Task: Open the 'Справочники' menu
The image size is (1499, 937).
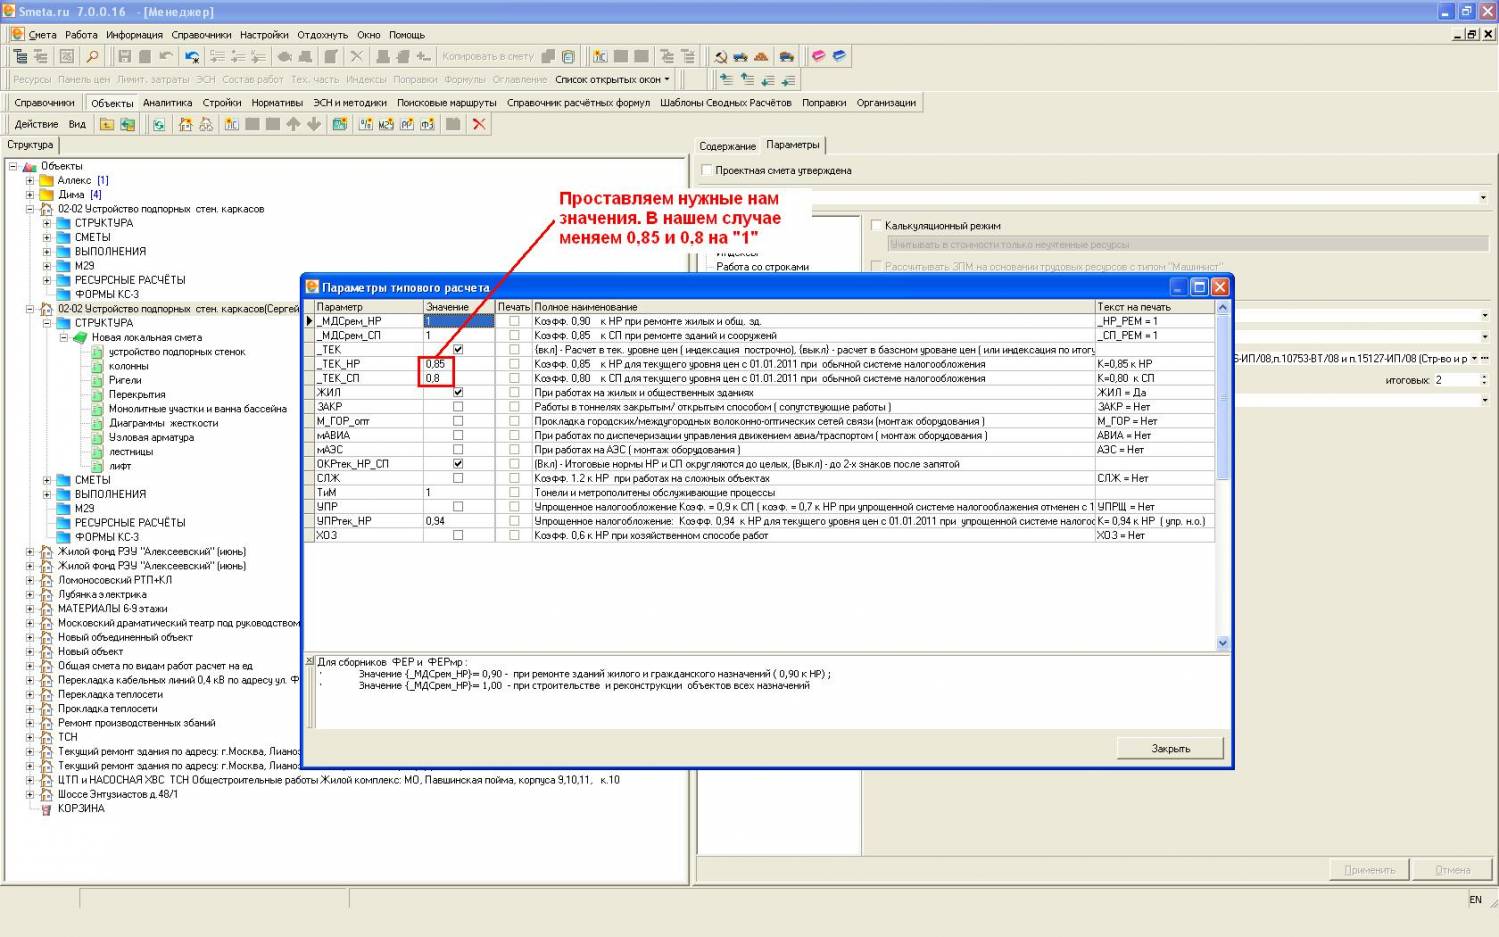Action: coord(201,35)
